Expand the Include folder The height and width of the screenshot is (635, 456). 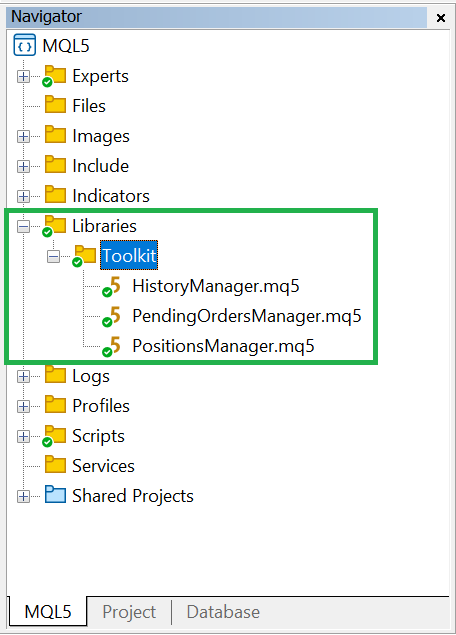pos(23,166)
